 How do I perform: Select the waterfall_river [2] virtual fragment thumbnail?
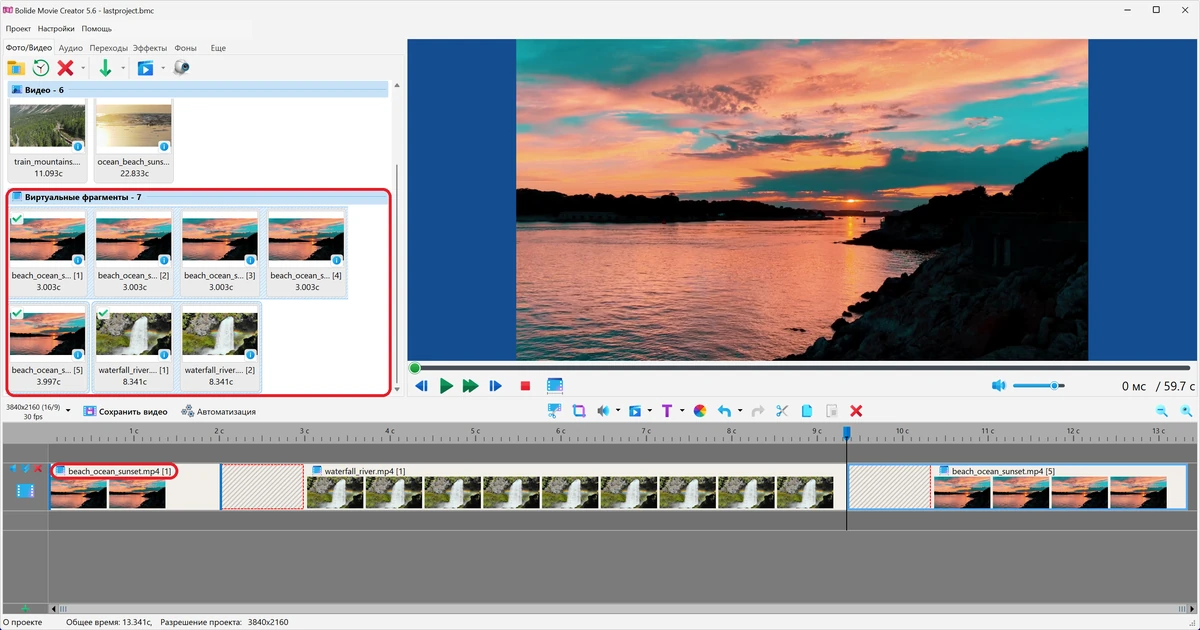click(220, 348)
